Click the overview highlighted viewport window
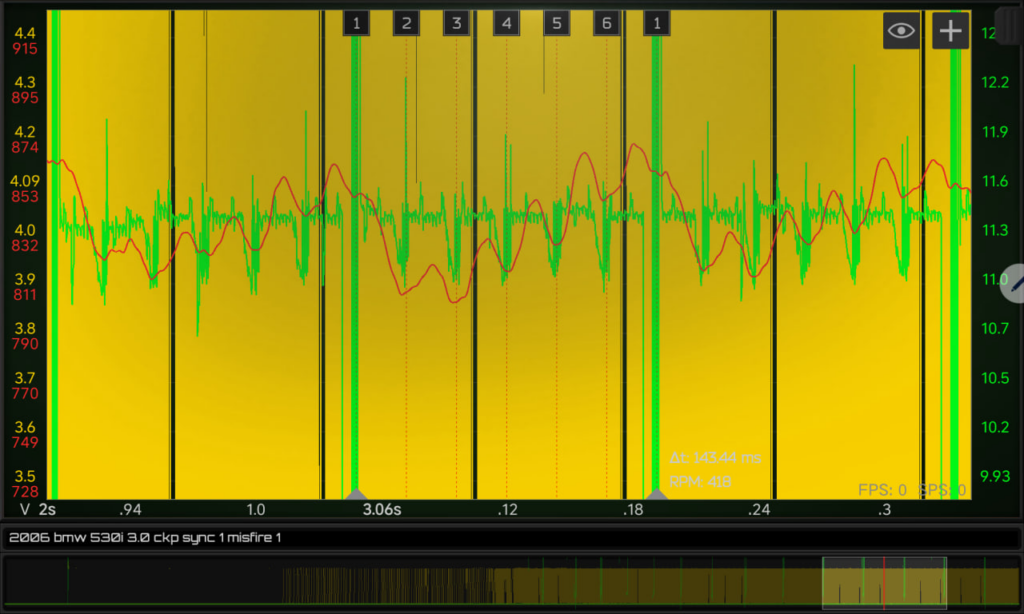Viewport: 1024px width, 614px height. point(884,583)
